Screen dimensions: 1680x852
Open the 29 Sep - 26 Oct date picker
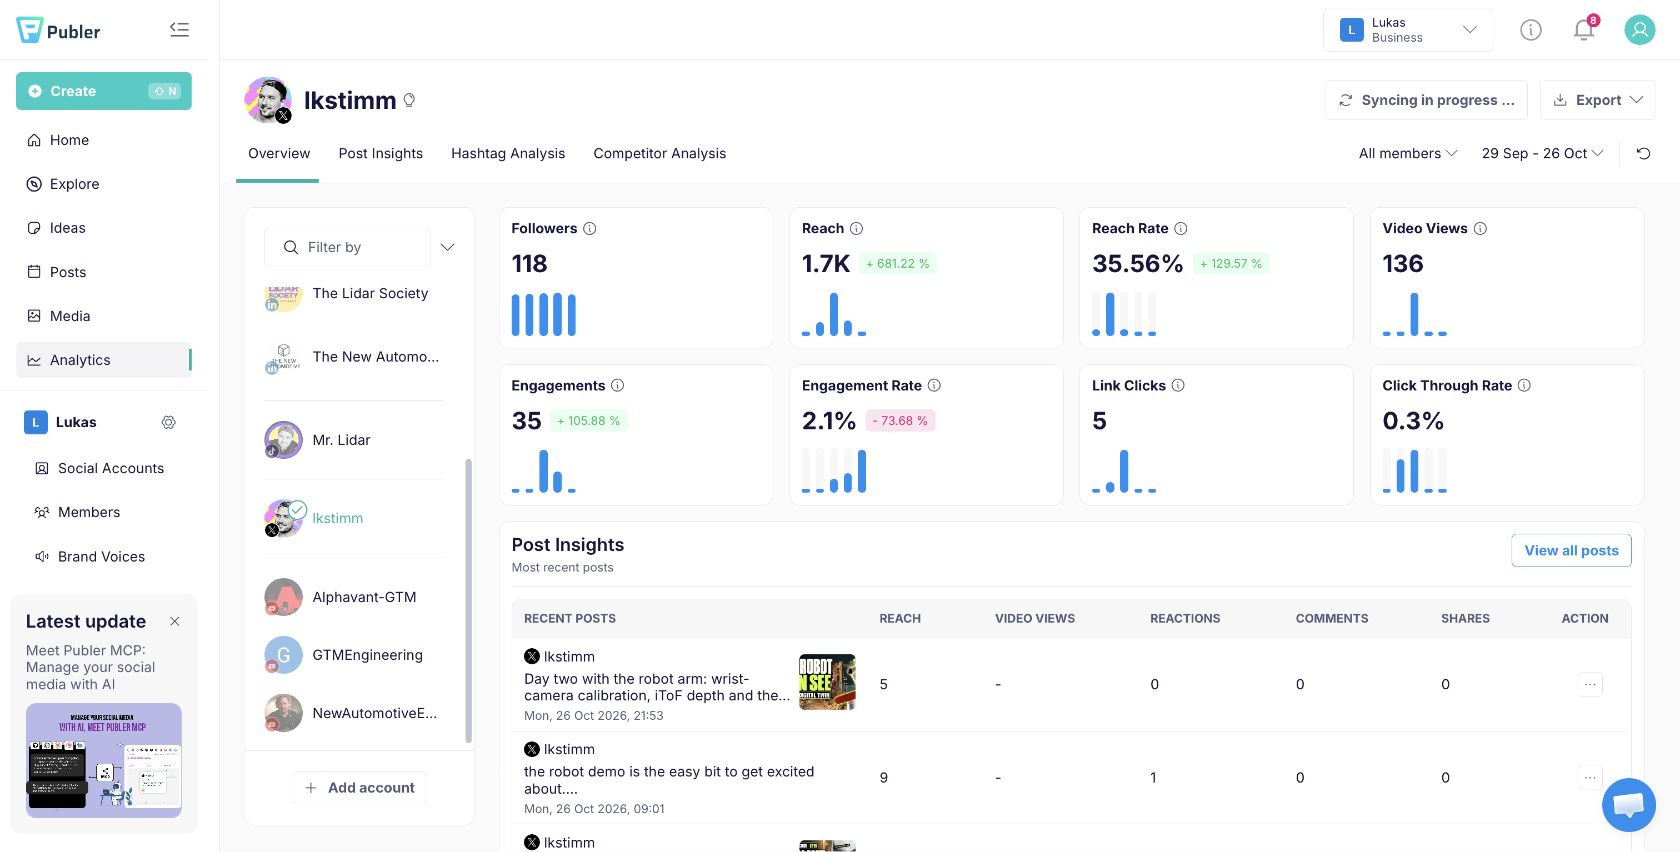(1542, 153)
